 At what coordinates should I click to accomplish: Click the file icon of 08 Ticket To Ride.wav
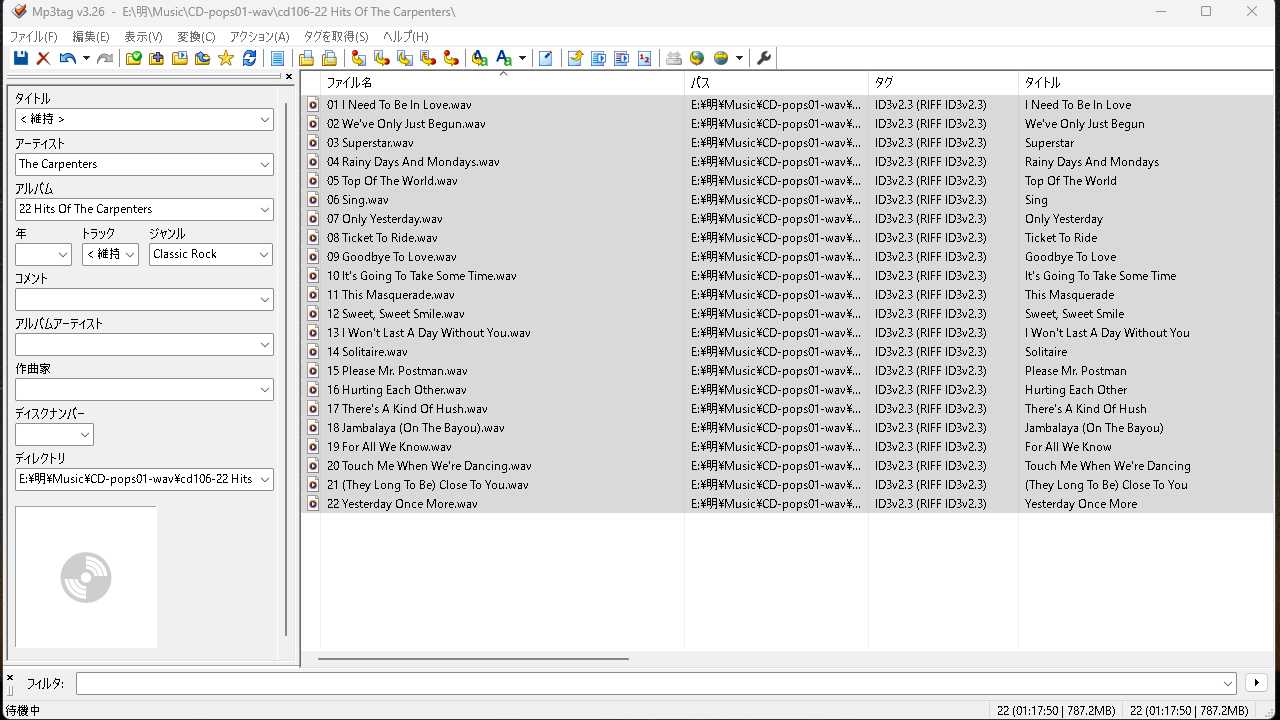click(313, 238)
